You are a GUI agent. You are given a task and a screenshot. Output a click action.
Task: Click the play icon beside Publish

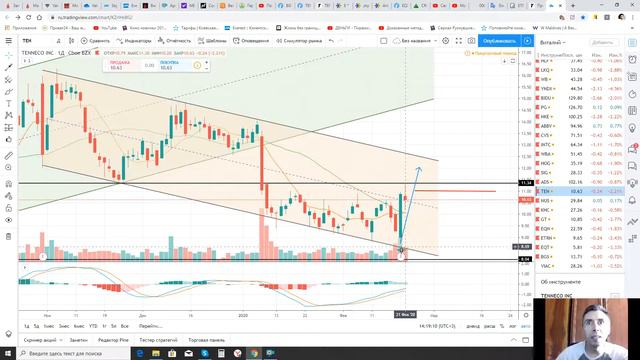pyautogui.click(x=527, y=41)
